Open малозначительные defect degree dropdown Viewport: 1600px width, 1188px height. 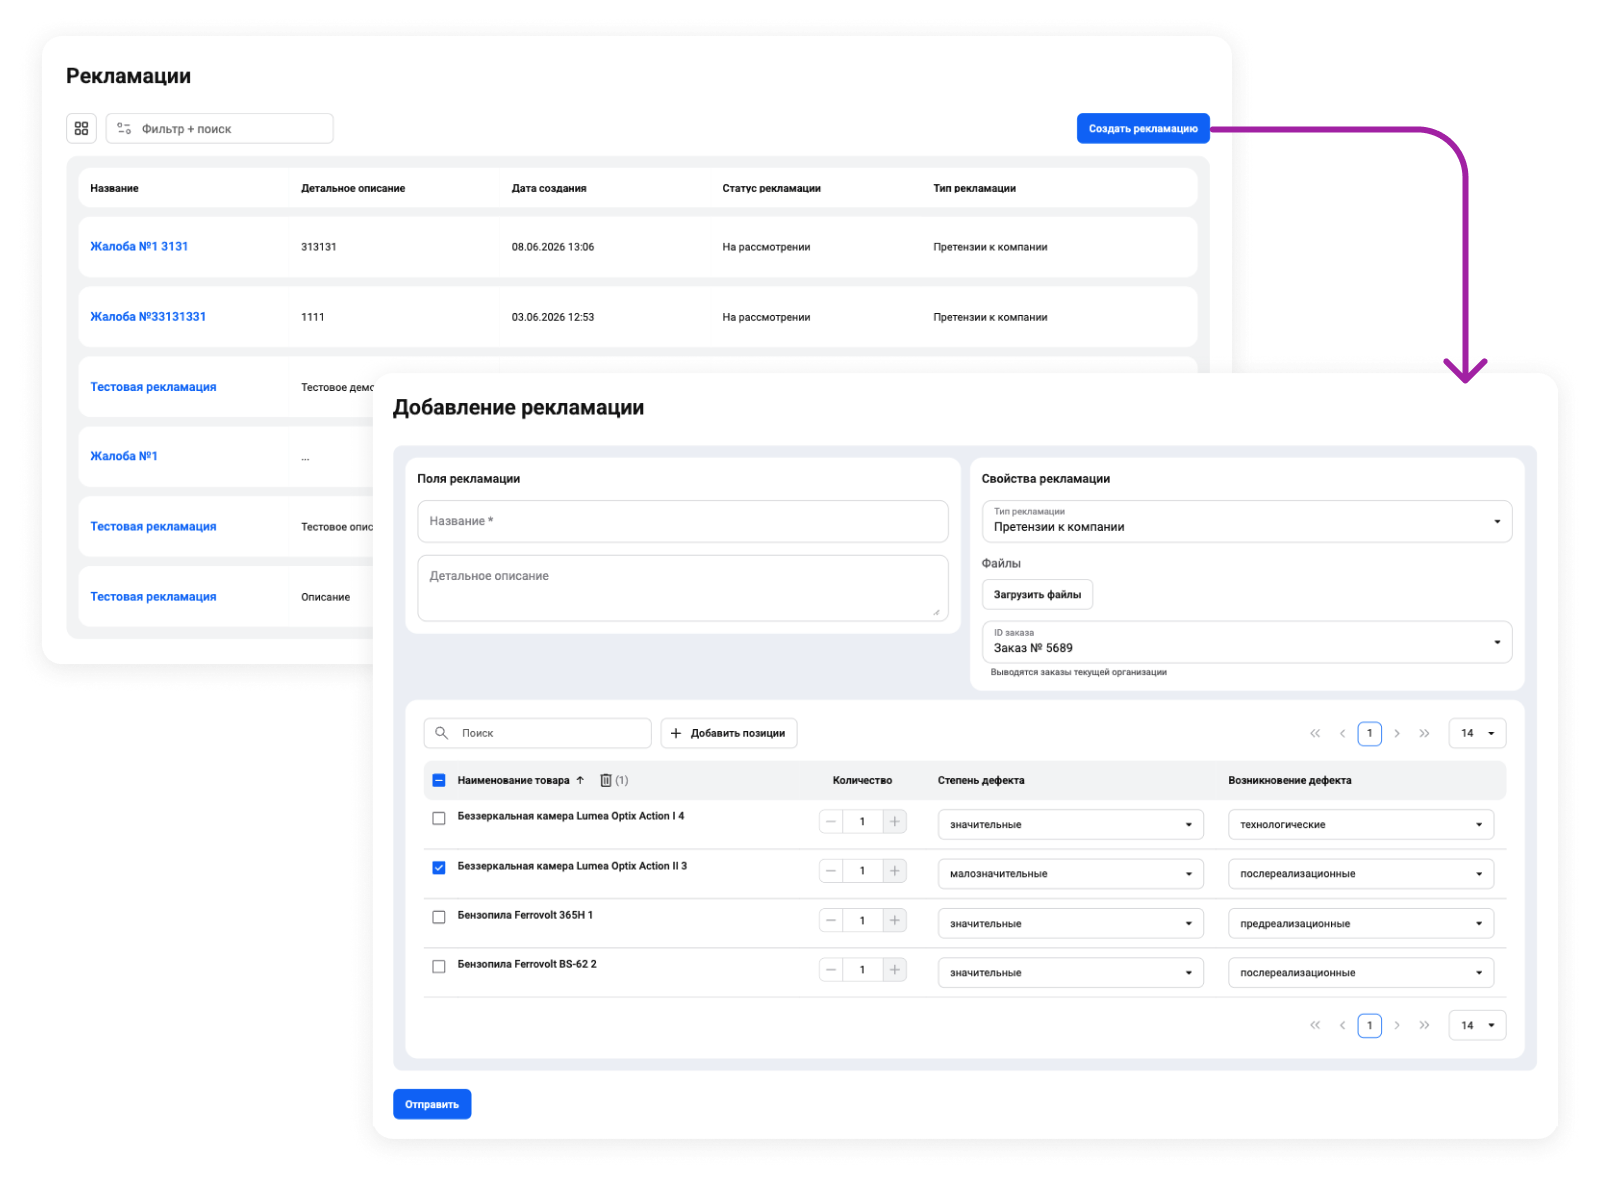click(x=1070, y=873)
